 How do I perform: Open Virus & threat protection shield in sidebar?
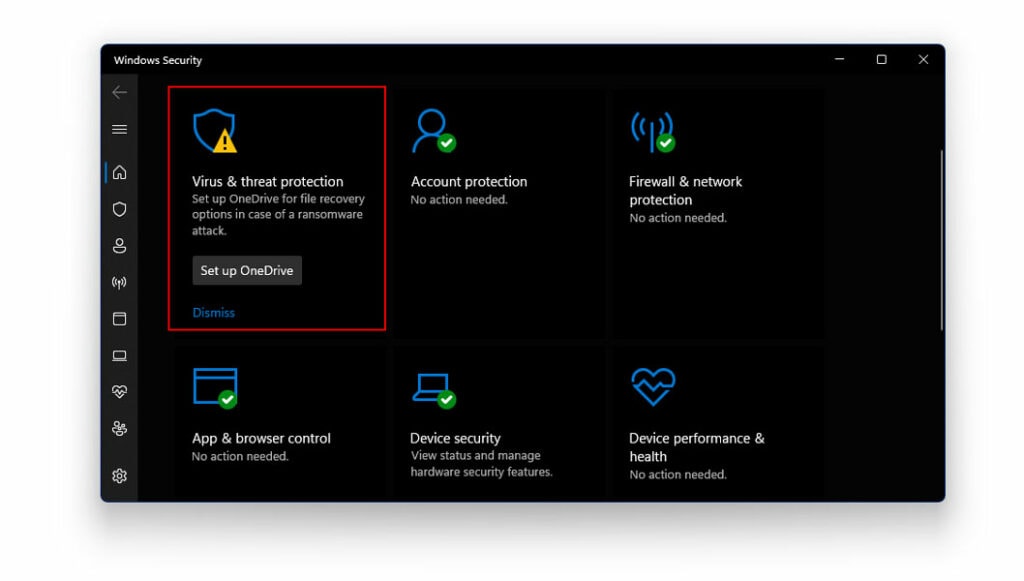click(120, 209)
